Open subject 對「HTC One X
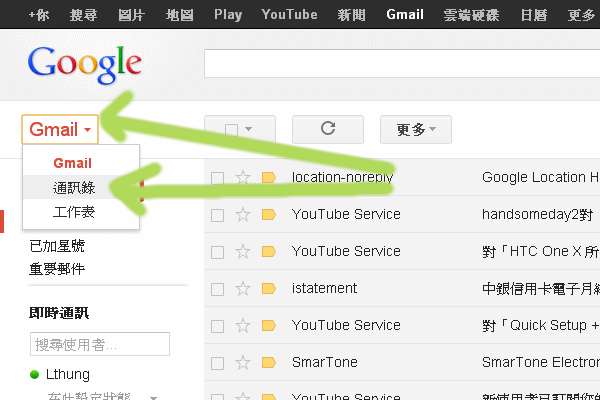600x400 pixels. 540,251
